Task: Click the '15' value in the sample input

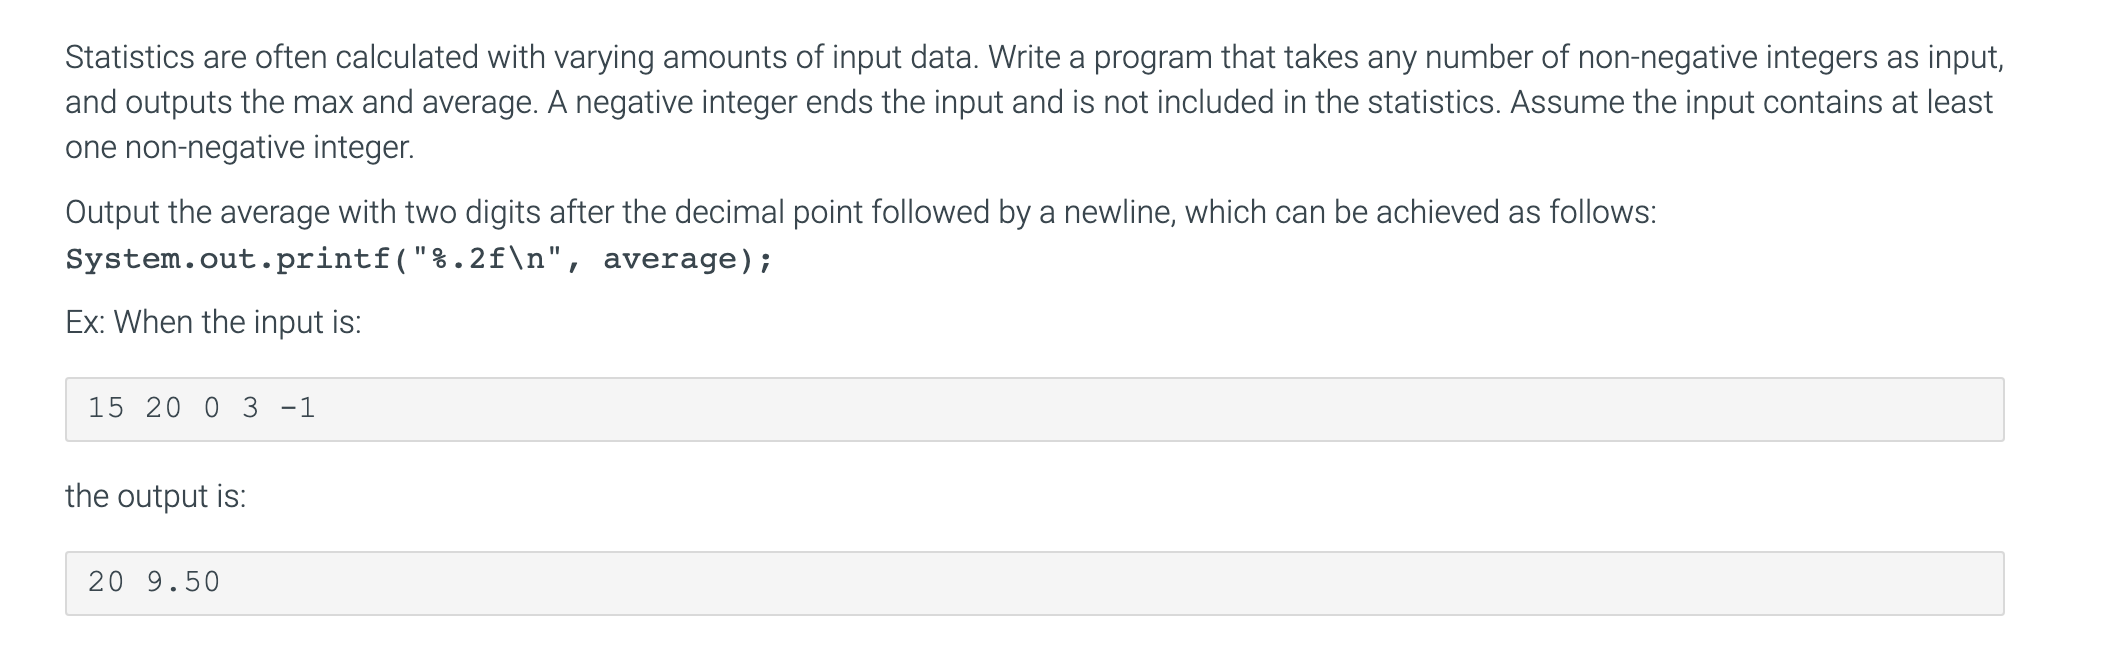Action: pyautogui.click(x=106, y=408)
